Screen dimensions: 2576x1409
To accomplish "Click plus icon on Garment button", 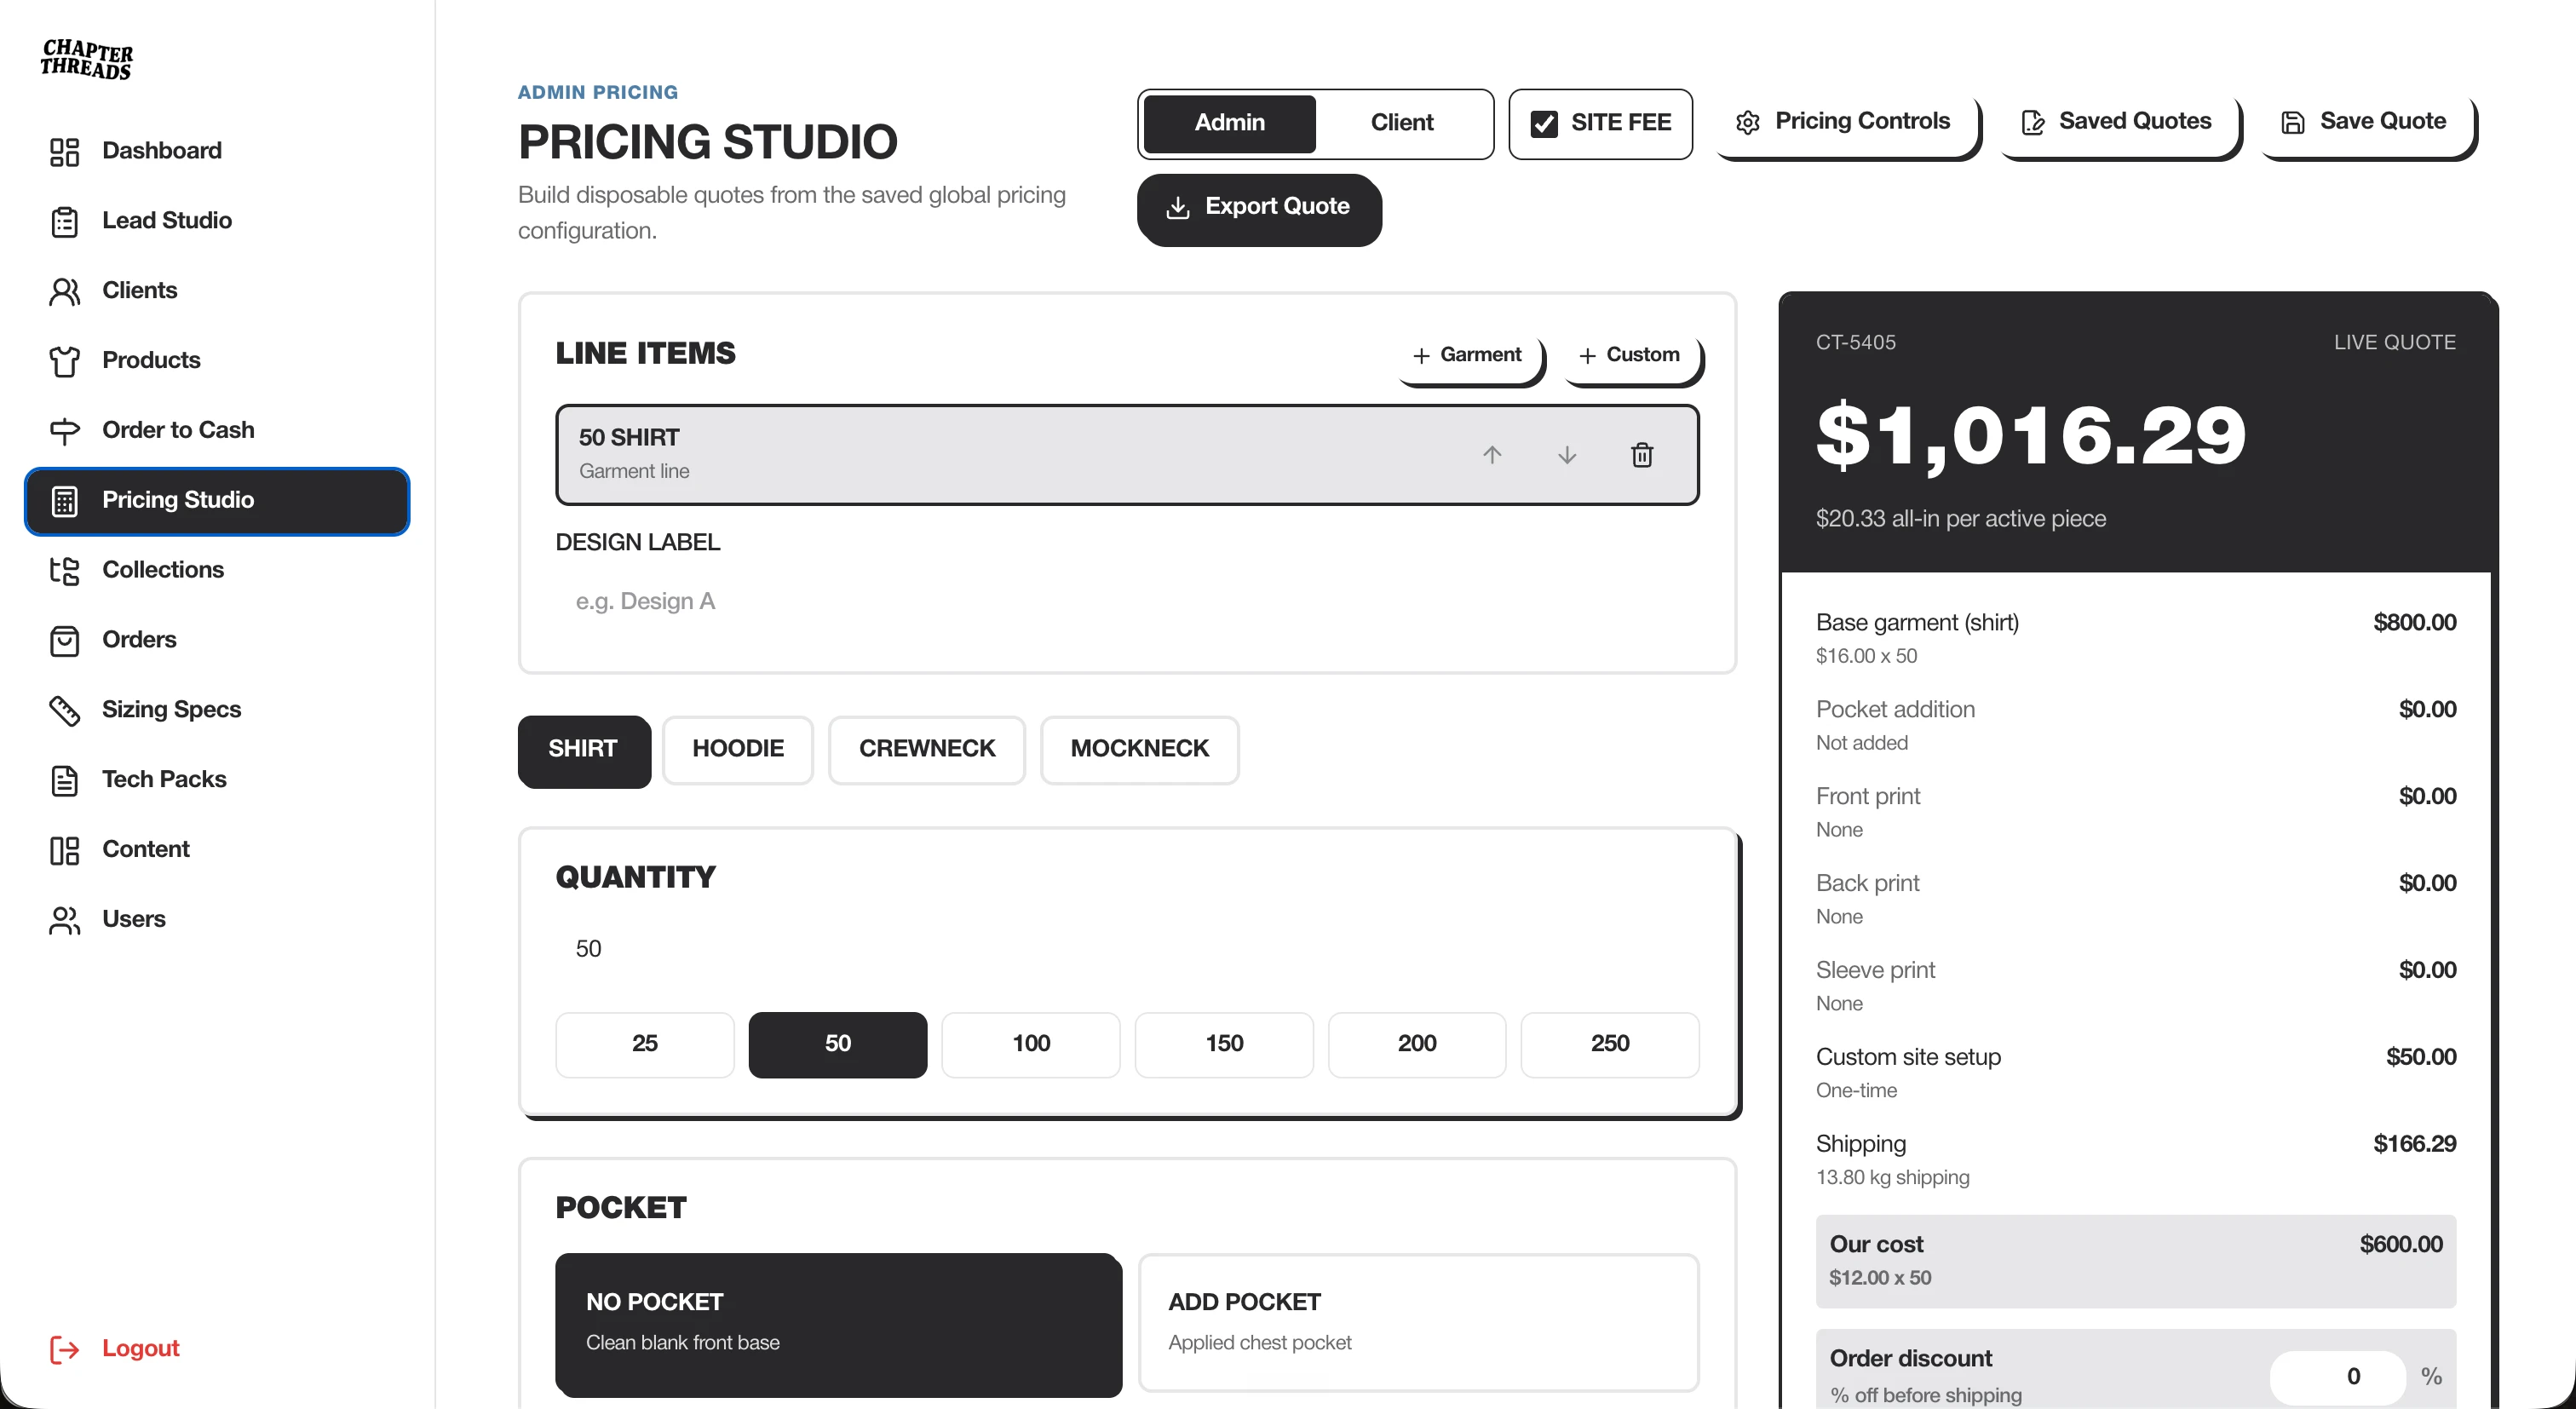I will coord(1421,355).
